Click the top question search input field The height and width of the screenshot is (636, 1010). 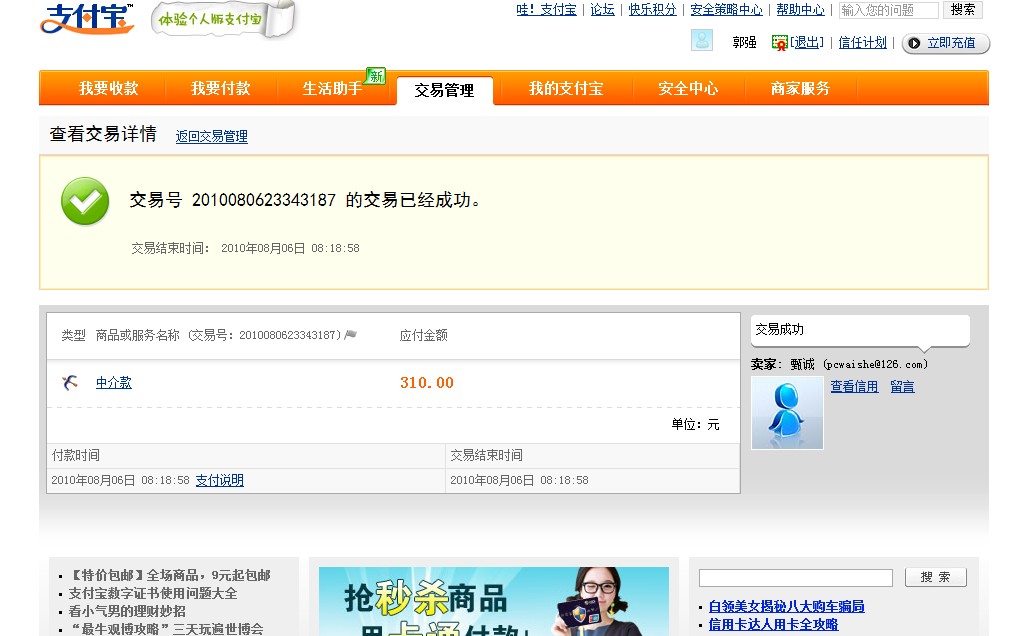[x=888, y=10]
